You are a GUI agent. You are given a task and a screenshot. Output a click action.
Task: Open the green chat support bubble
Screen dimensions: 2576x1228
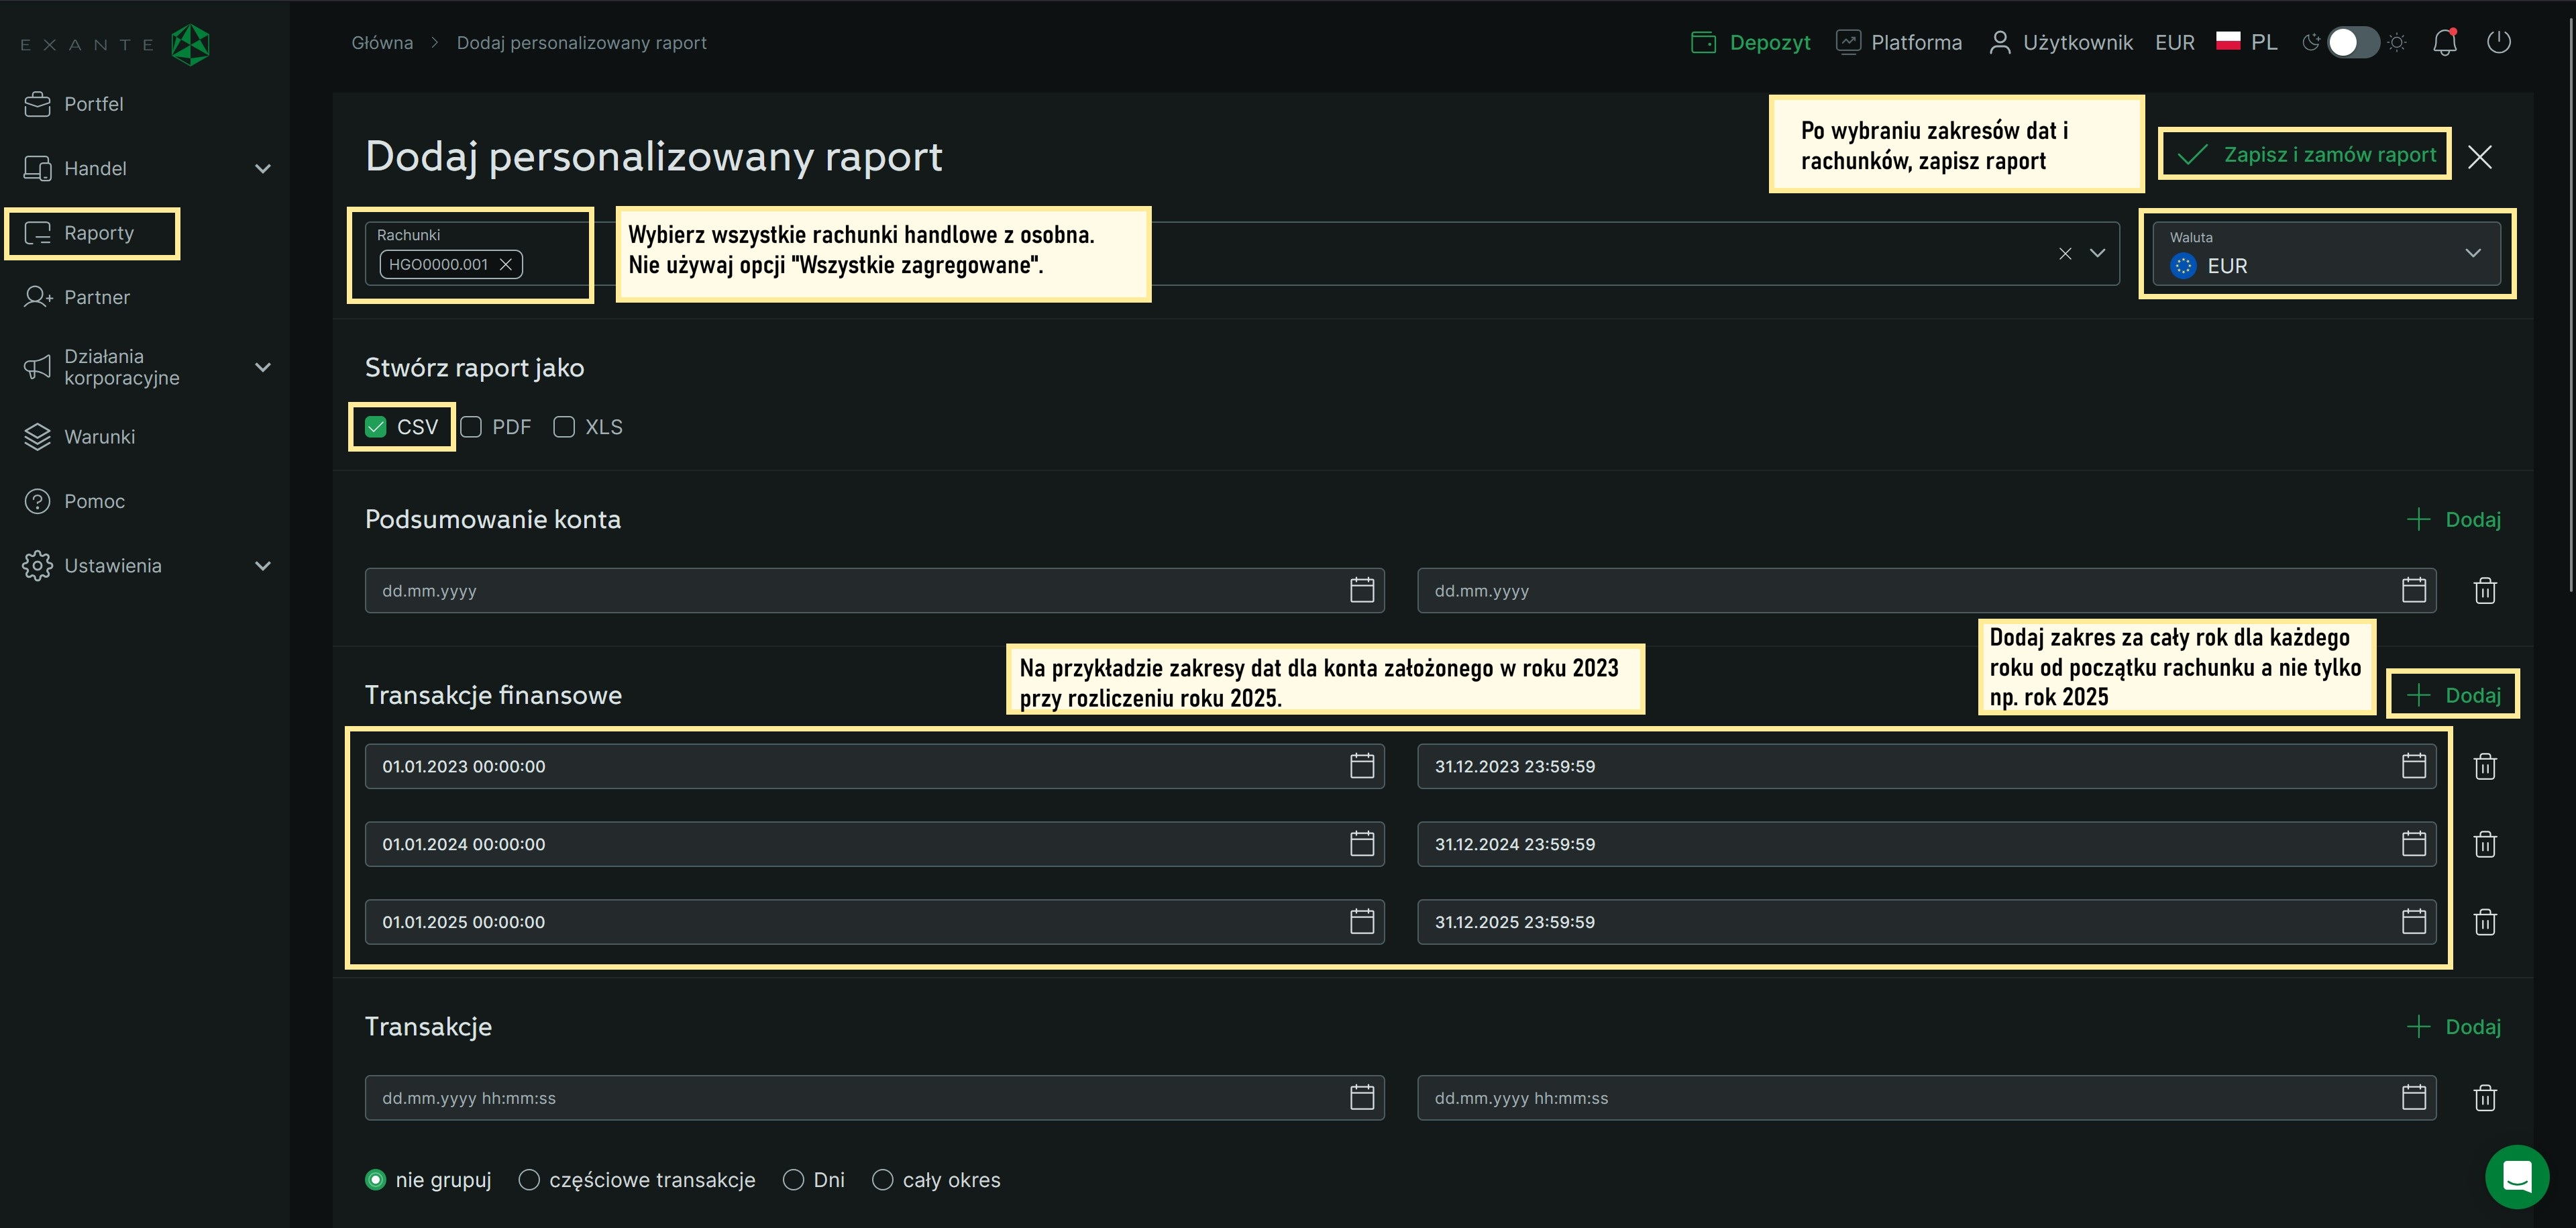[2517, 1176]
